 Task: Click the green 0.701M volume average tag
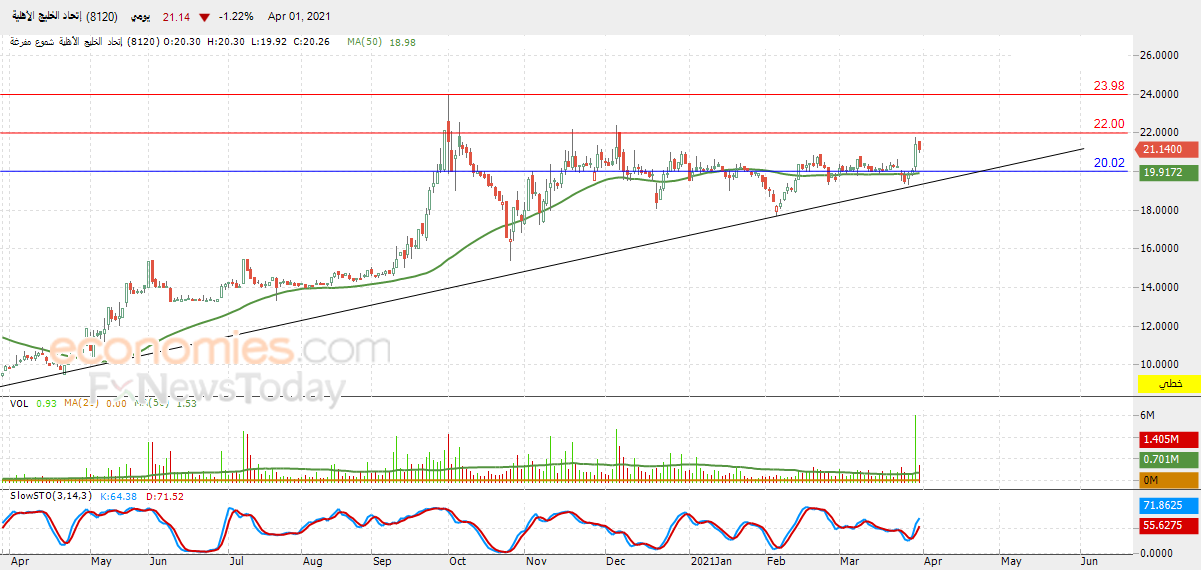tap(1167, 460)
